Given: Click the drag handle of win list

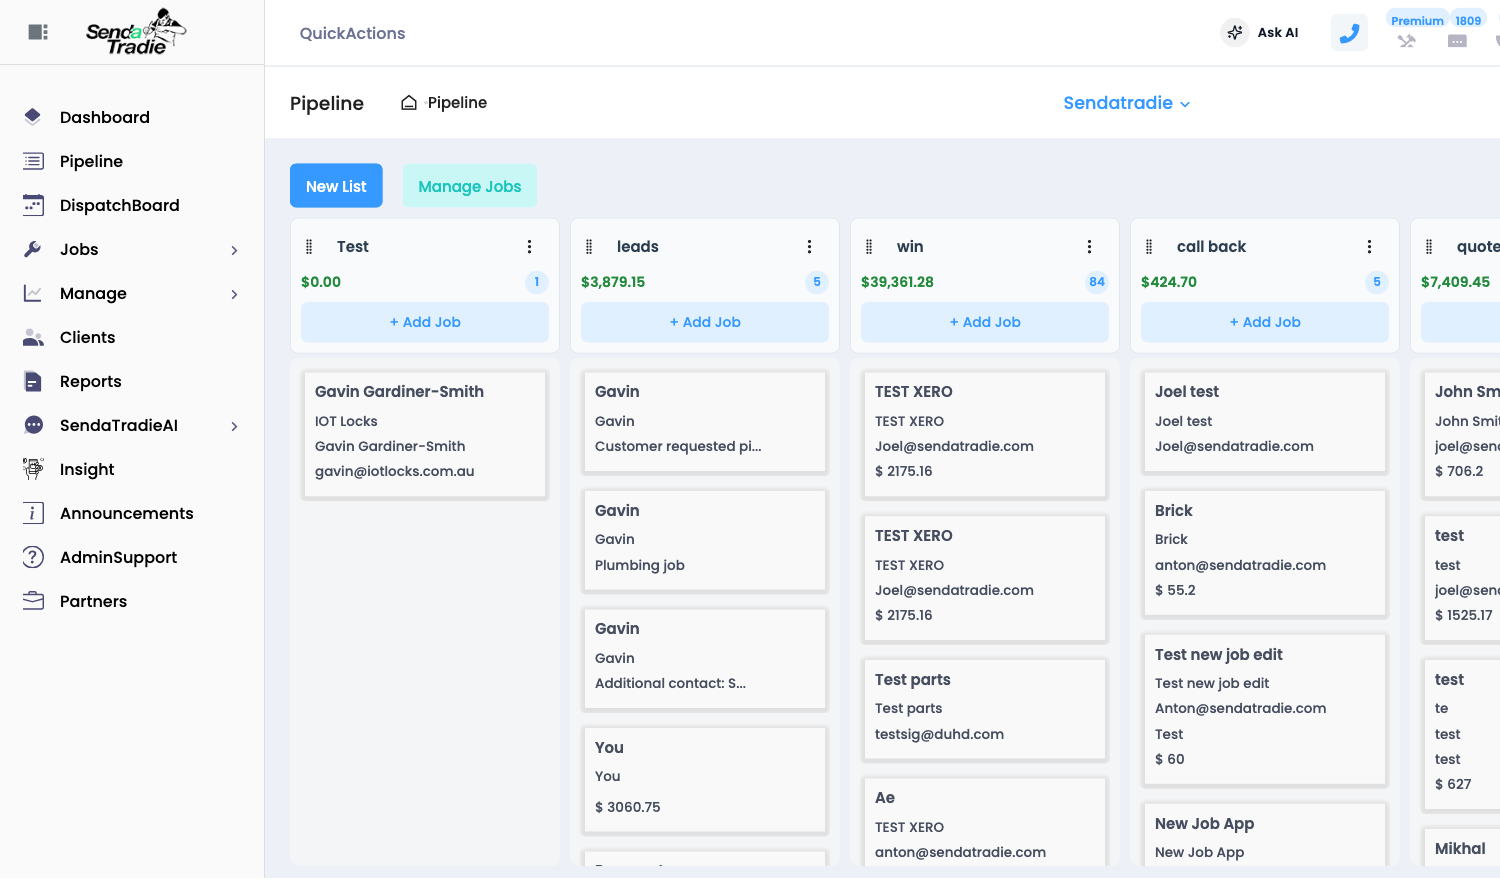Looking at the screenshot, I should (869, 247).
